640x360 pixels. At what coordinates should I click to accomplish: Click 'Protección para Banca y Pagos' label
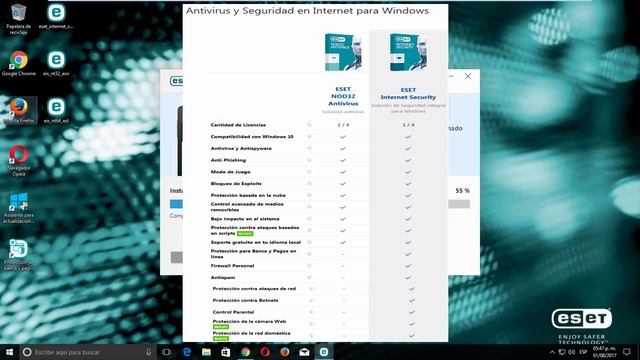[253, 254]
